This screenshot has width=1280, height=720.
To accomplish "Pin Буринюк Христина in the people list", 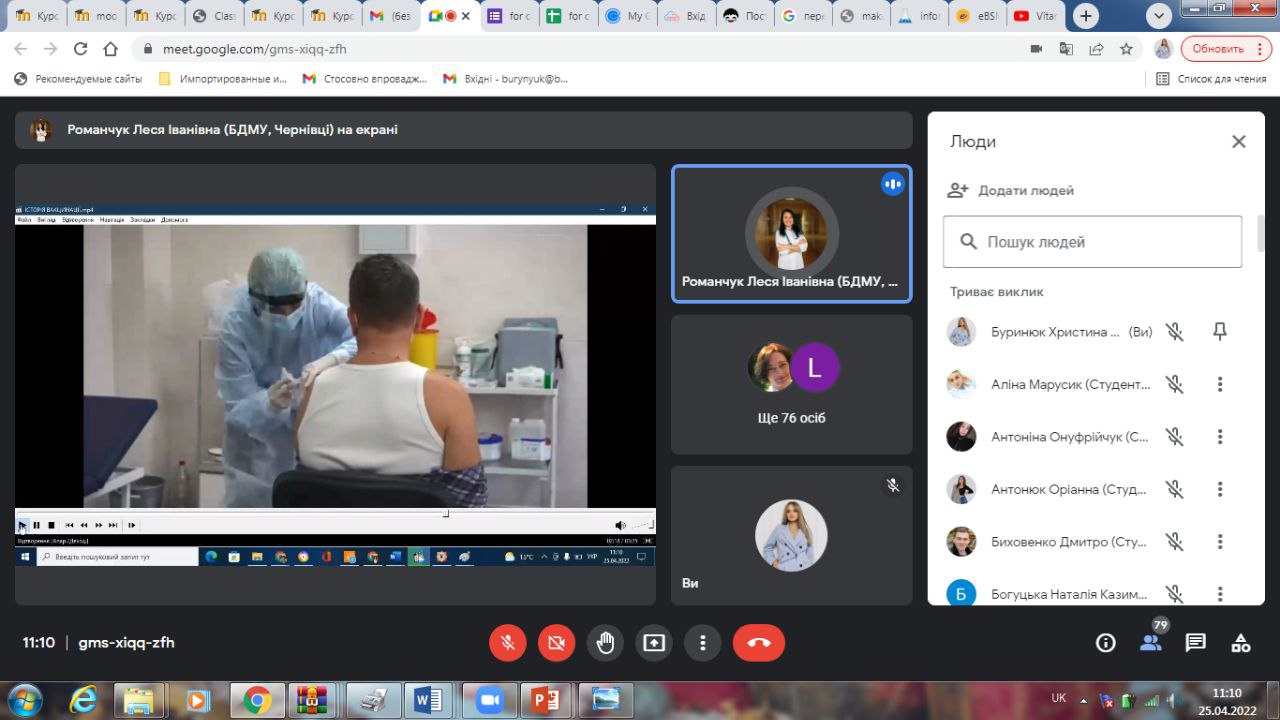I will 1219,331.
